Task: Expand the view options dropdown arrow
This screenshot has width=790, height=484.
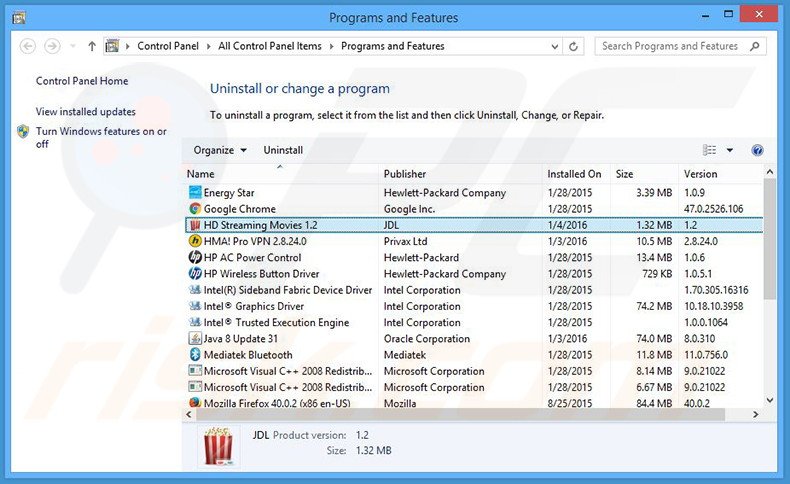Action: 730,150
